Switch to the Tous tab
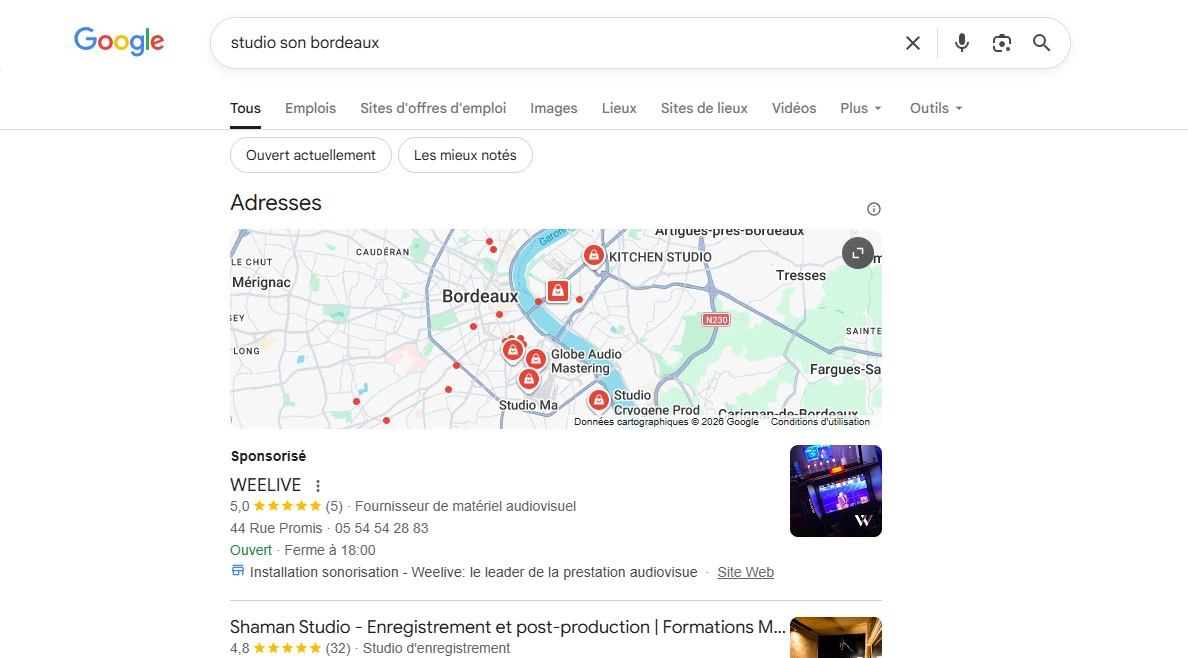Viewport: 1188px width, 658px height. [x=245, y=108]
